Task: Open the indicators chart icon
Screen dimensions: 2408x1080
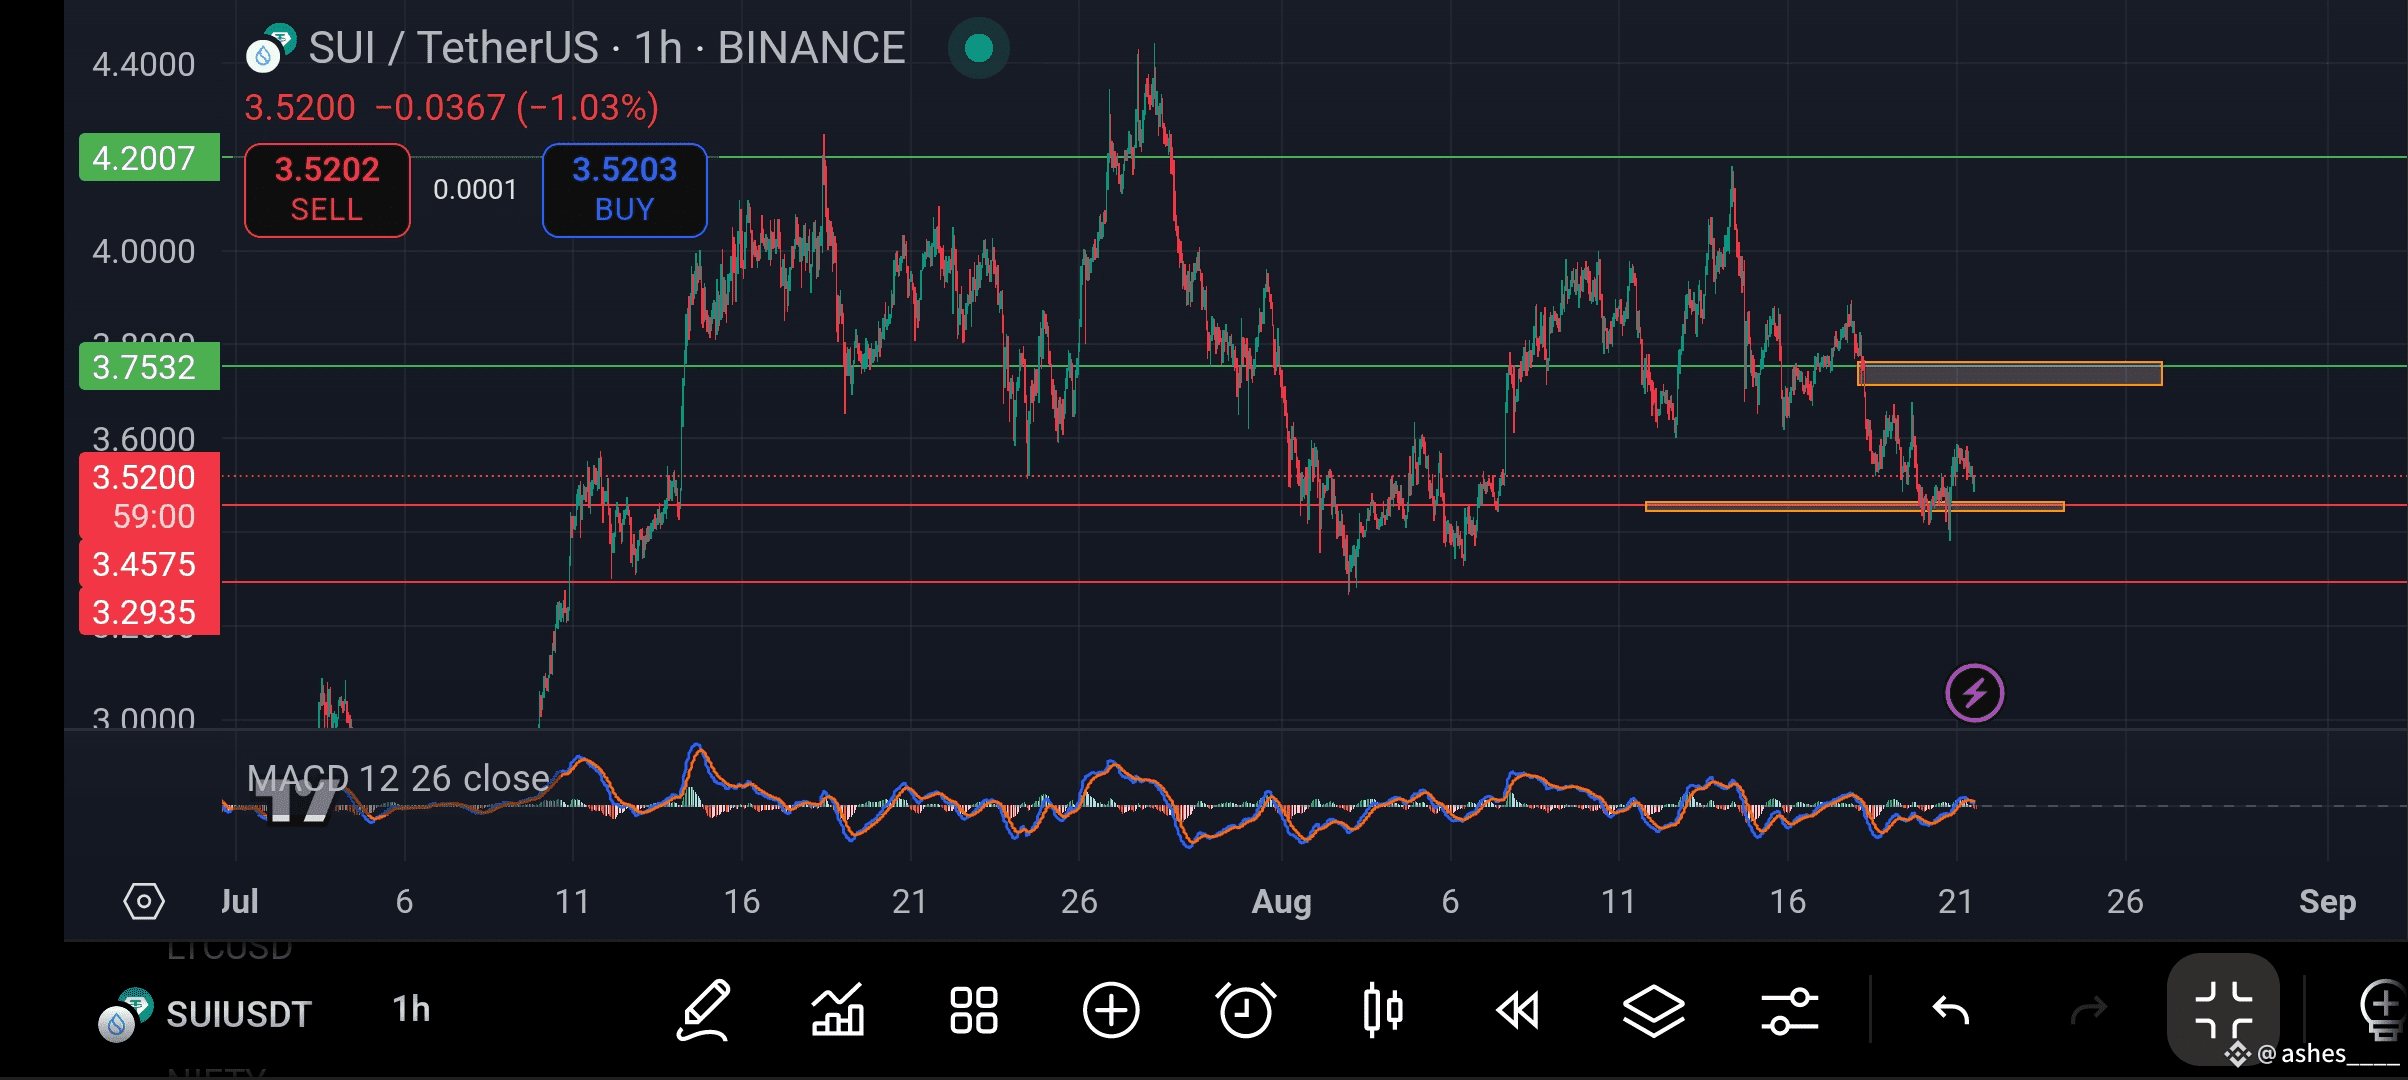Action: click(838, 1010)
